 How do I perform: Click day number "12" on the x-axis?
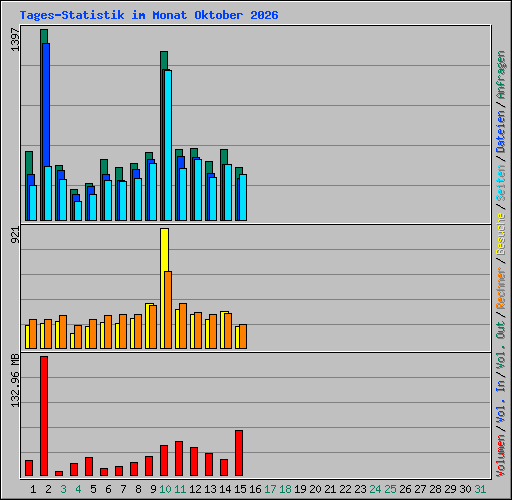(x=195, y=489)
